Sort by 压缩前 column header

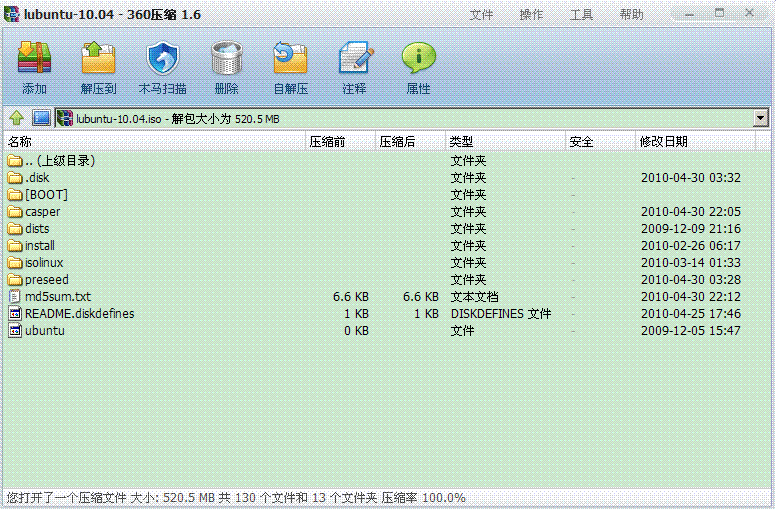[340, 142]
